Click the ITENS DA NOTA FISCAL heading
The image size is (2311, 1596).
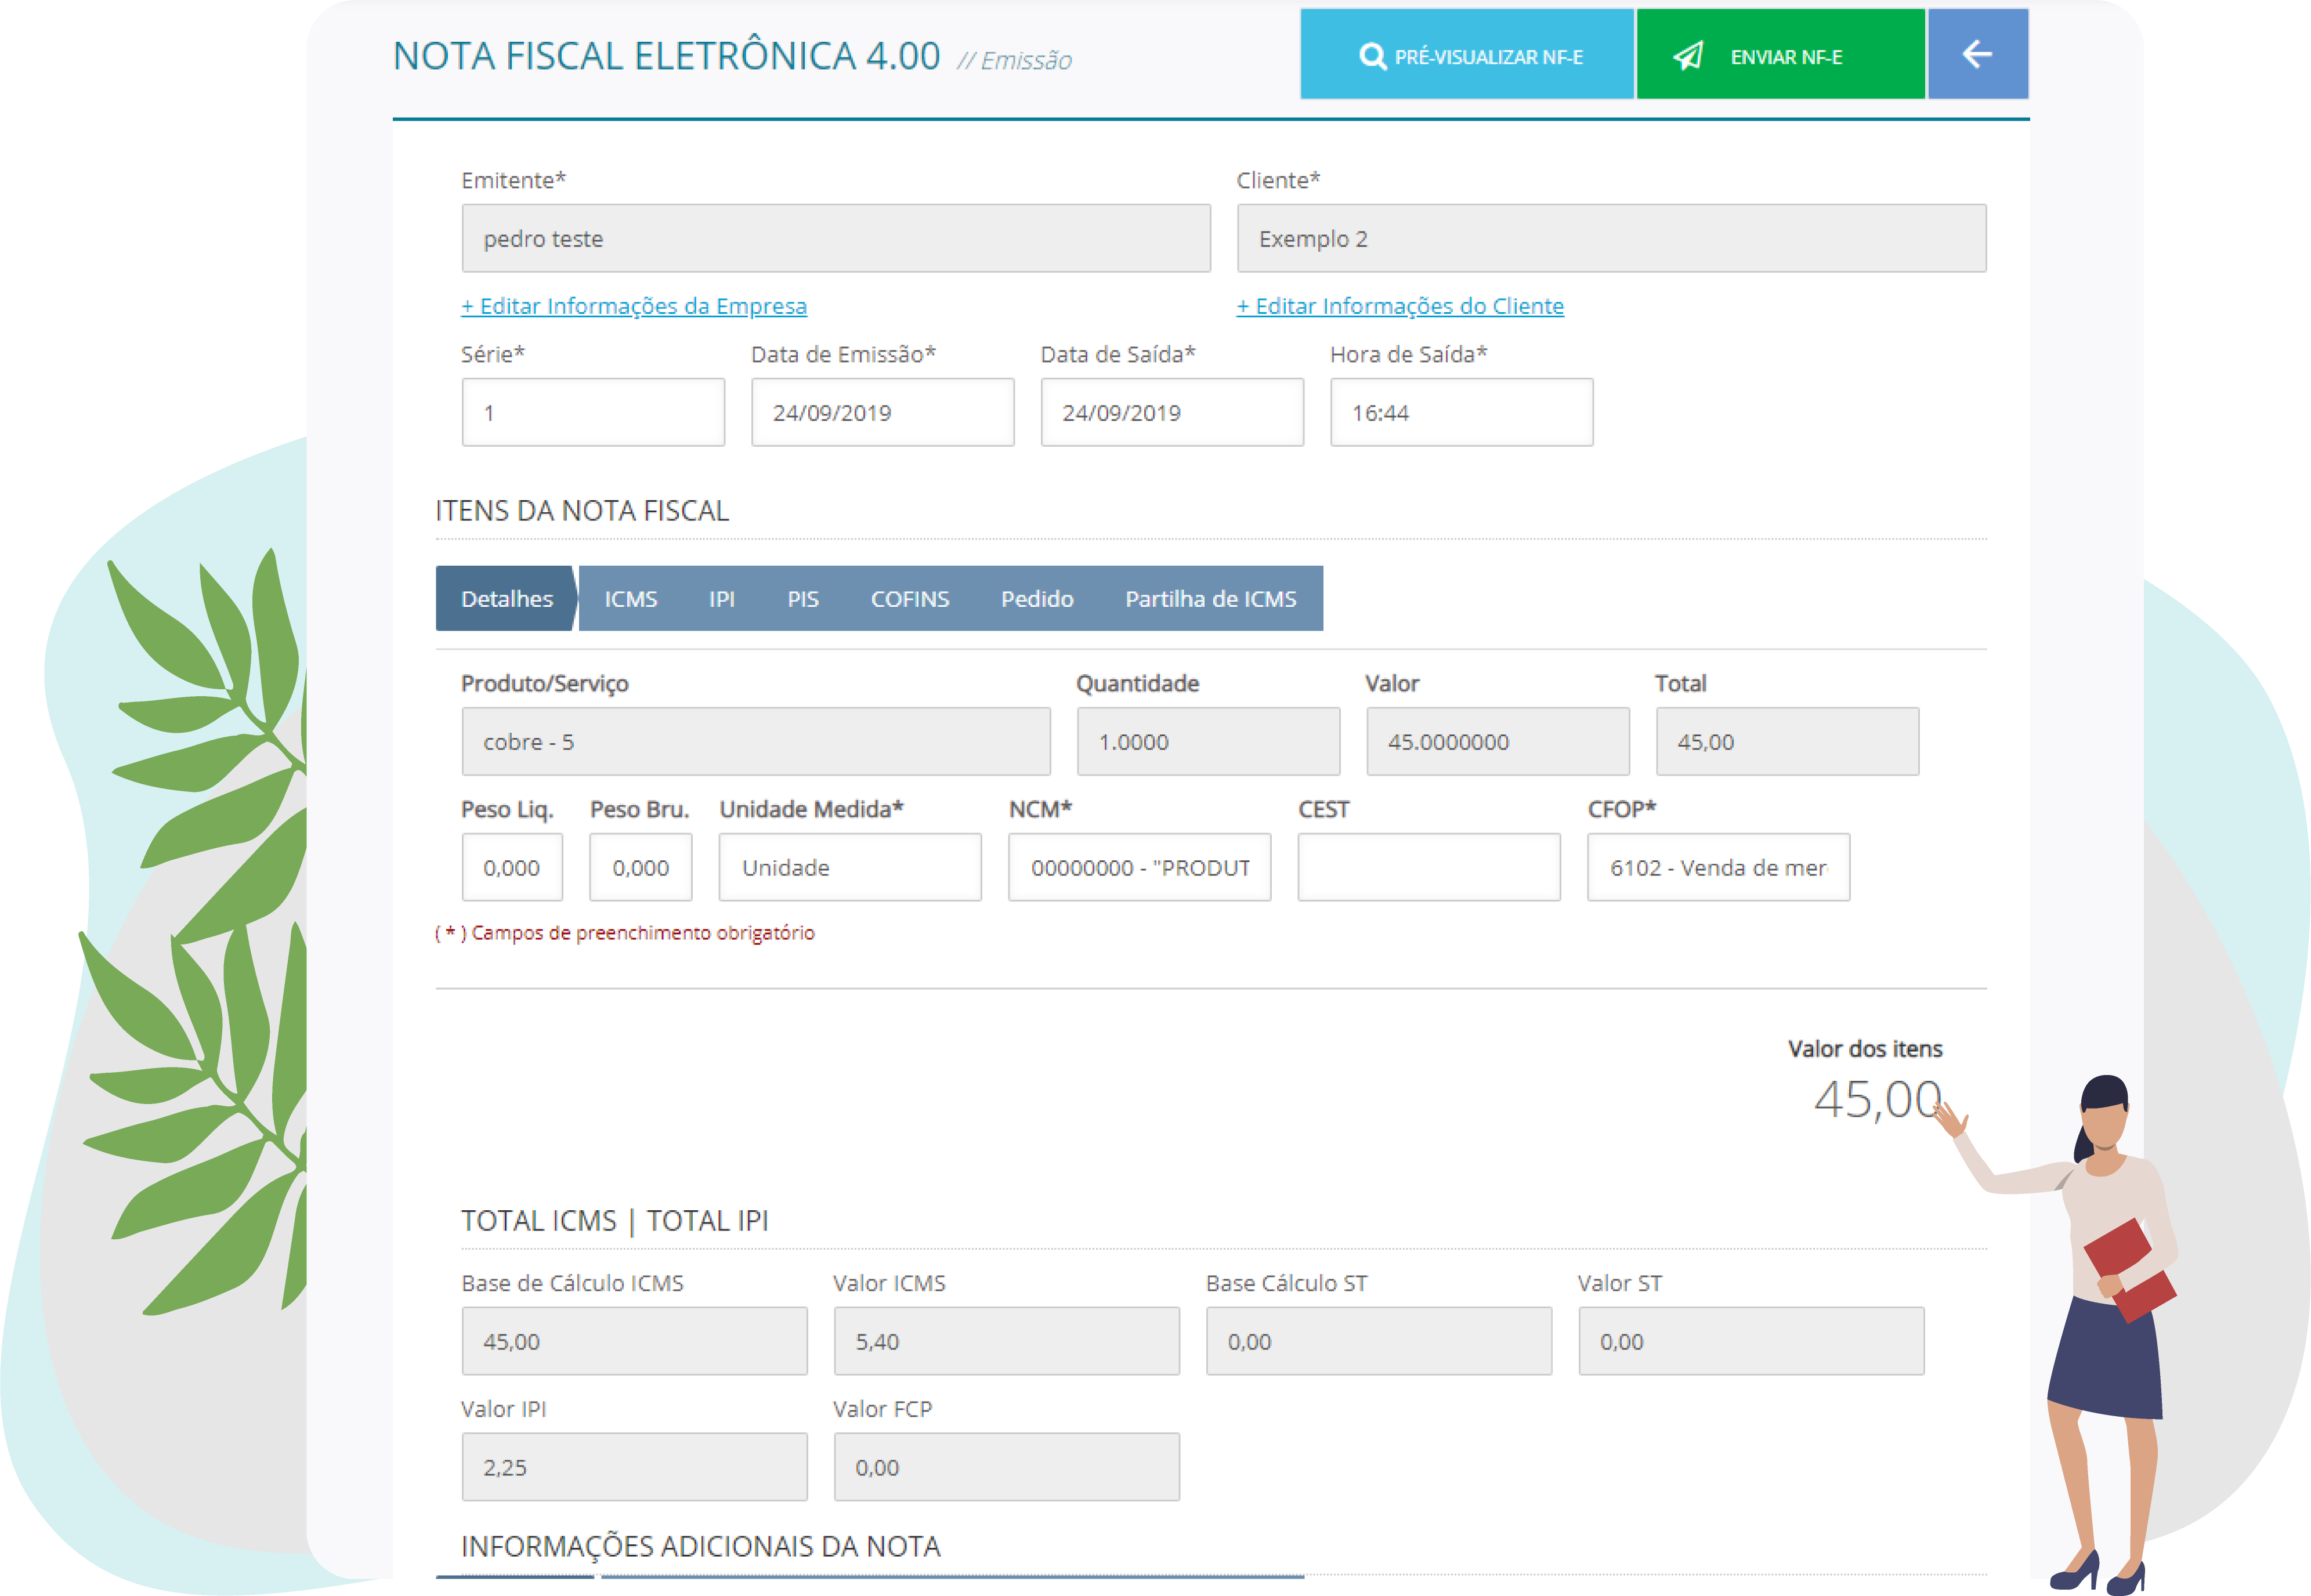(x=582, y=511)
